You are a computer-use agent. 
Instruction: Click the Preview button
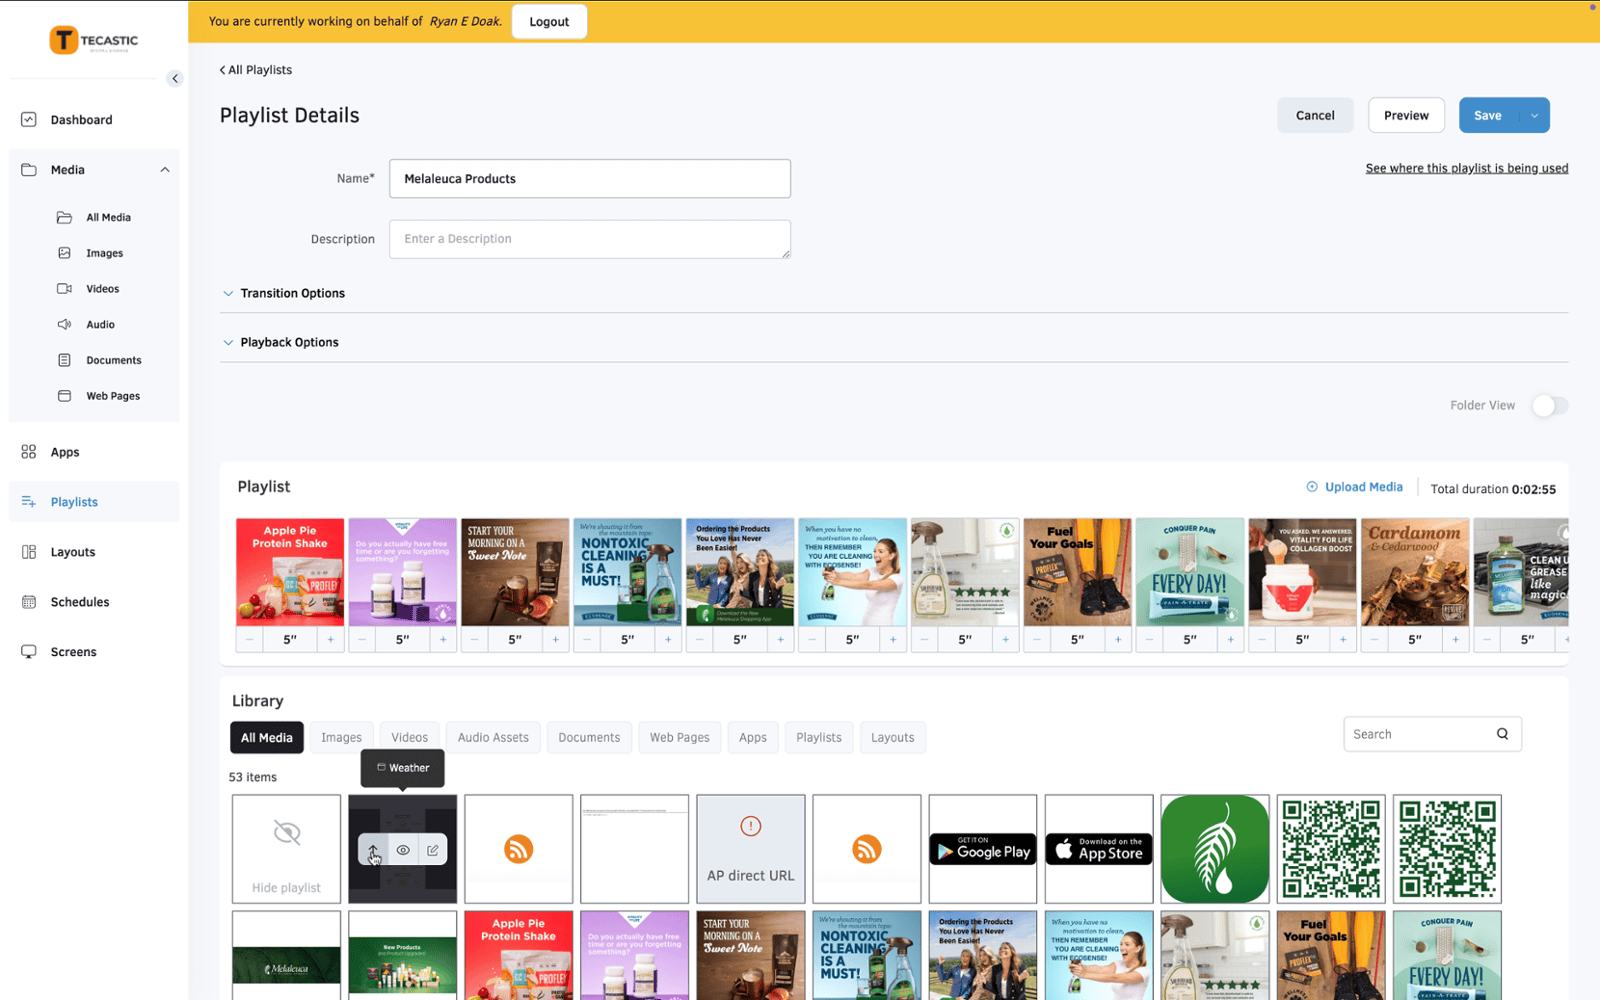pos(1405,116)
